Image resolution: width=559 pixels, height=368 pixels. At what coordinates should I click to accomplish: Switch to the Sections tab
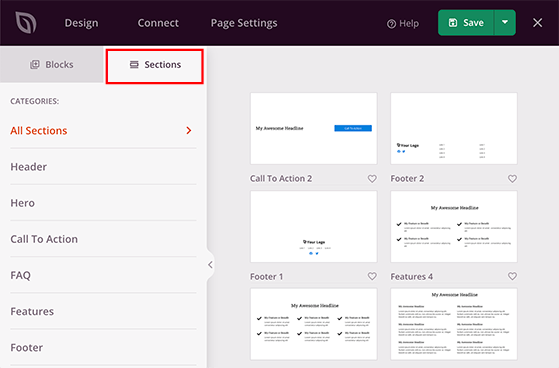click(x=155, y=66)
